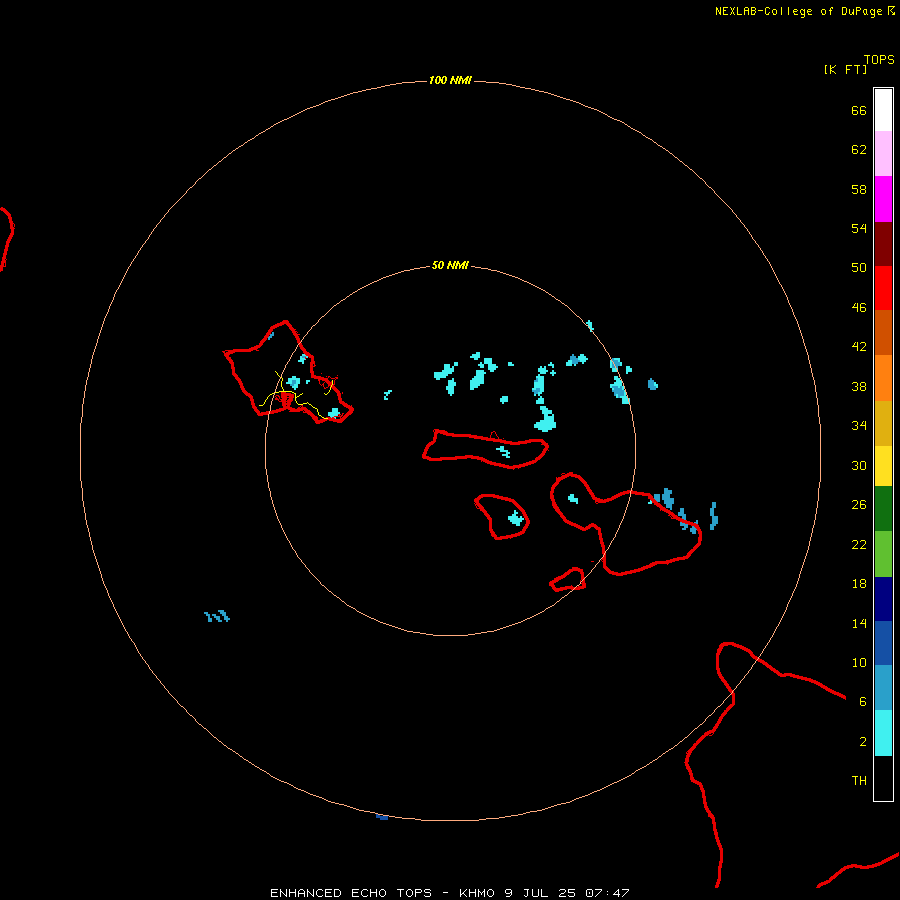This screenshot has width=900, height=900.
Task: Click the dark blue echo on 100 NMI ring bottom
Action: [382, 817]
